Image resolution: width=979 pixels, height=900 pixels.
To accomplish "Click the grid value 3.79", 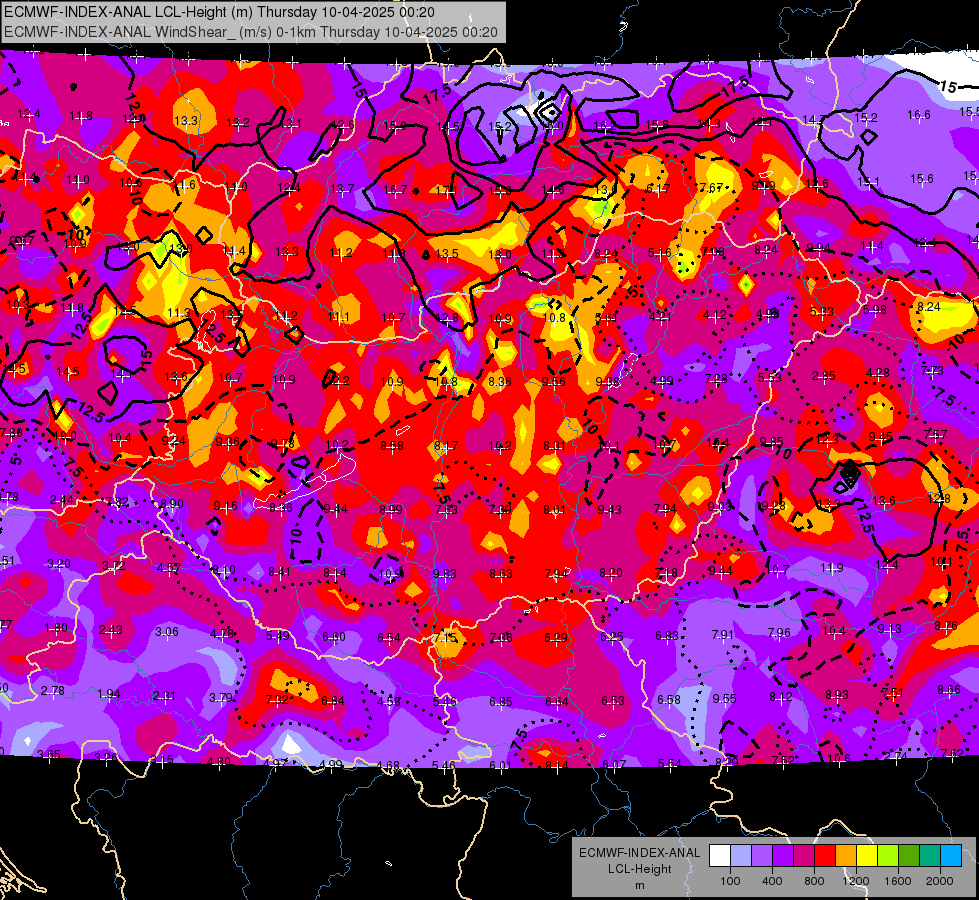I will click(221, 698).
